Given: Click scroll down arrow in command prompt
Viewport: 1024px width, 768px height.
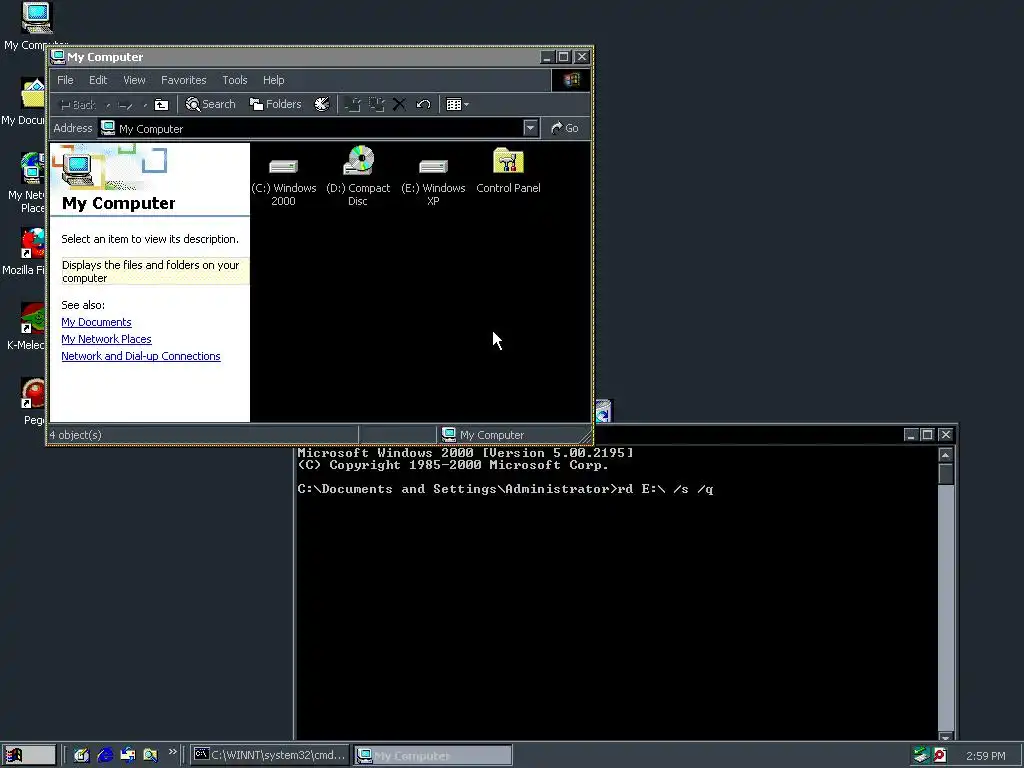Looking at the screenshot, I should point(946,737).
